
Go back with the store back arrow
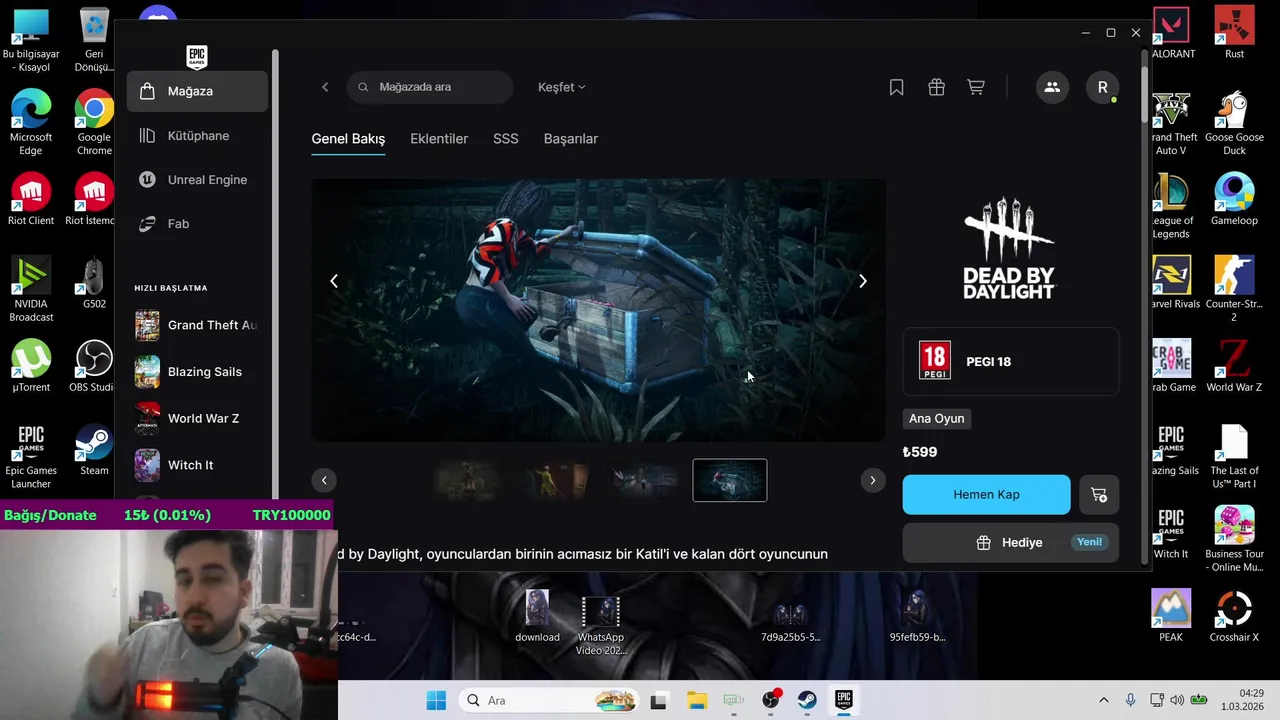pyautogui.click(x=325, y=87)
